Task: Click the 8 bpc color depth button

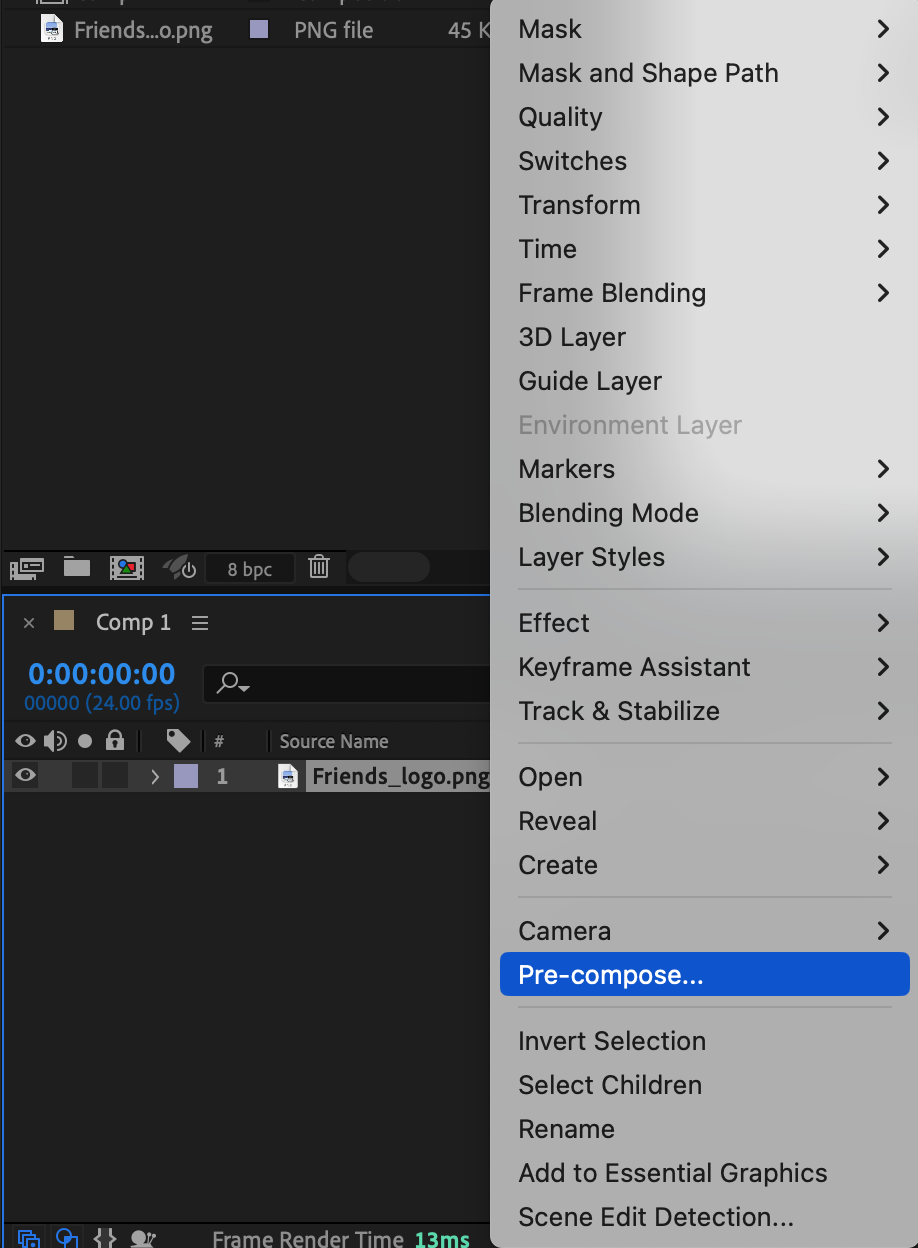Action: click(250, 569)
